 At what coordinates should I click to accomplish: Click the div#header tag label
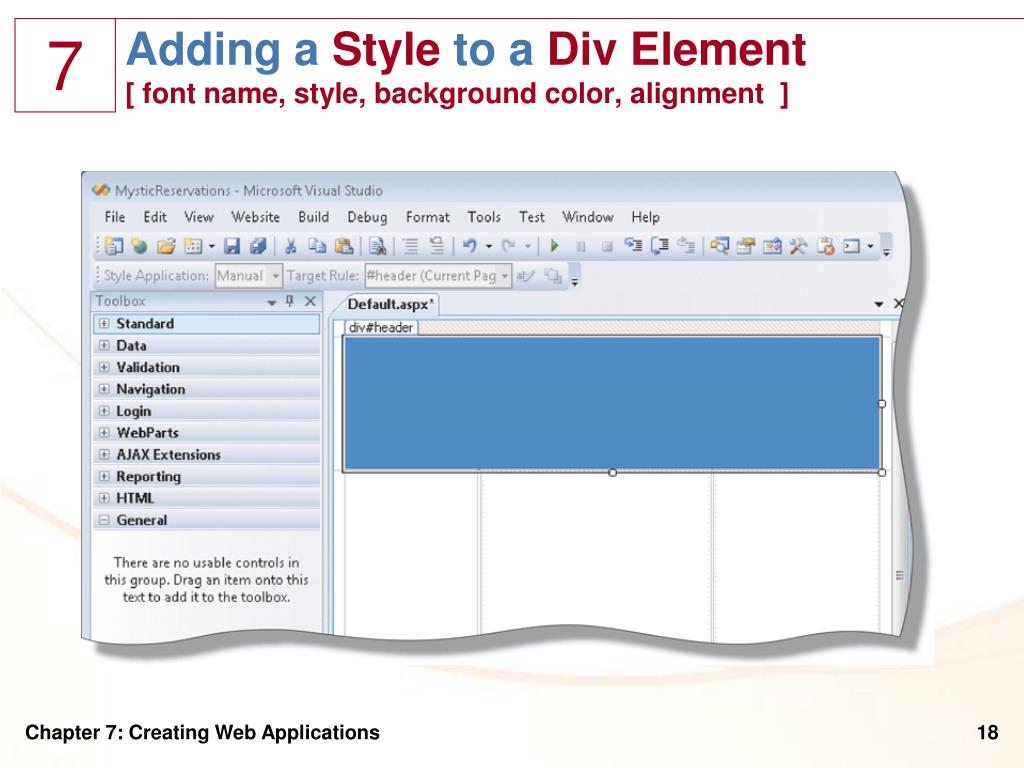tap(381, 327)
